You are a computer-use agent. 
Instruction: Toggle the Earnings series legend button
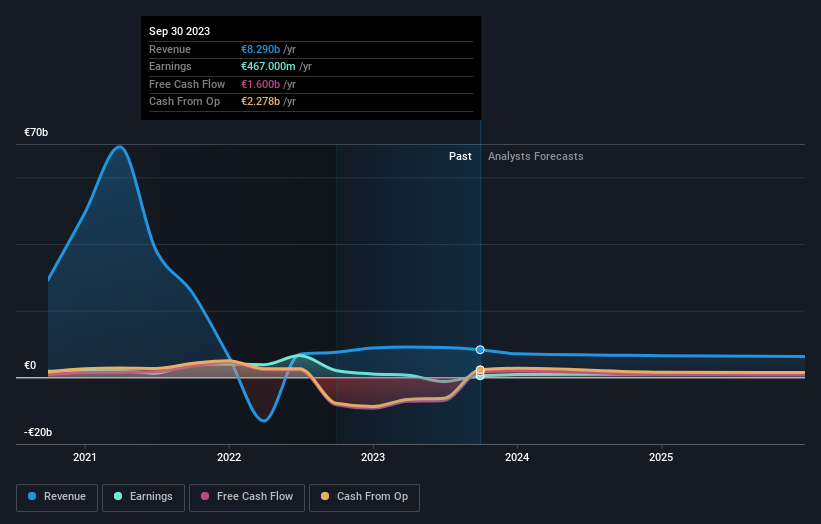pyautogui.click(x=143, y=497)
